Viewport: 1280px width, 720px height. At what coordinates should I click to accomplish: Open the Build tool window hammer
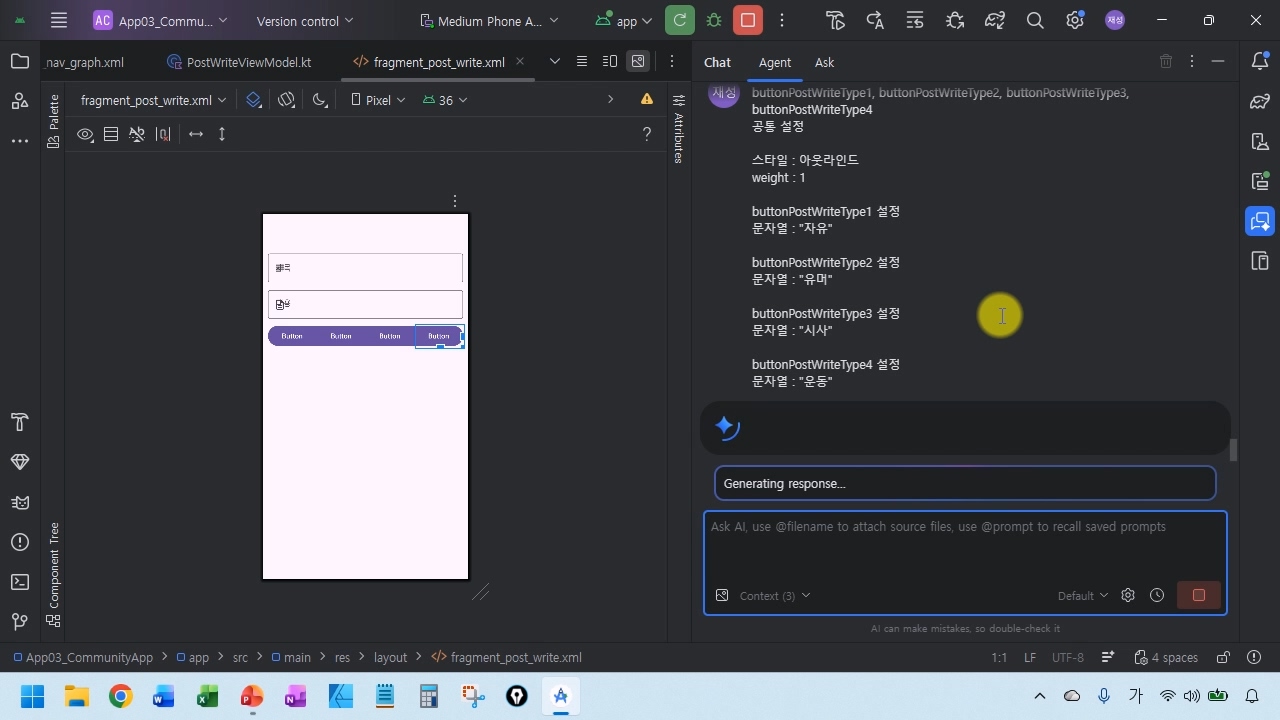[19, 422]
